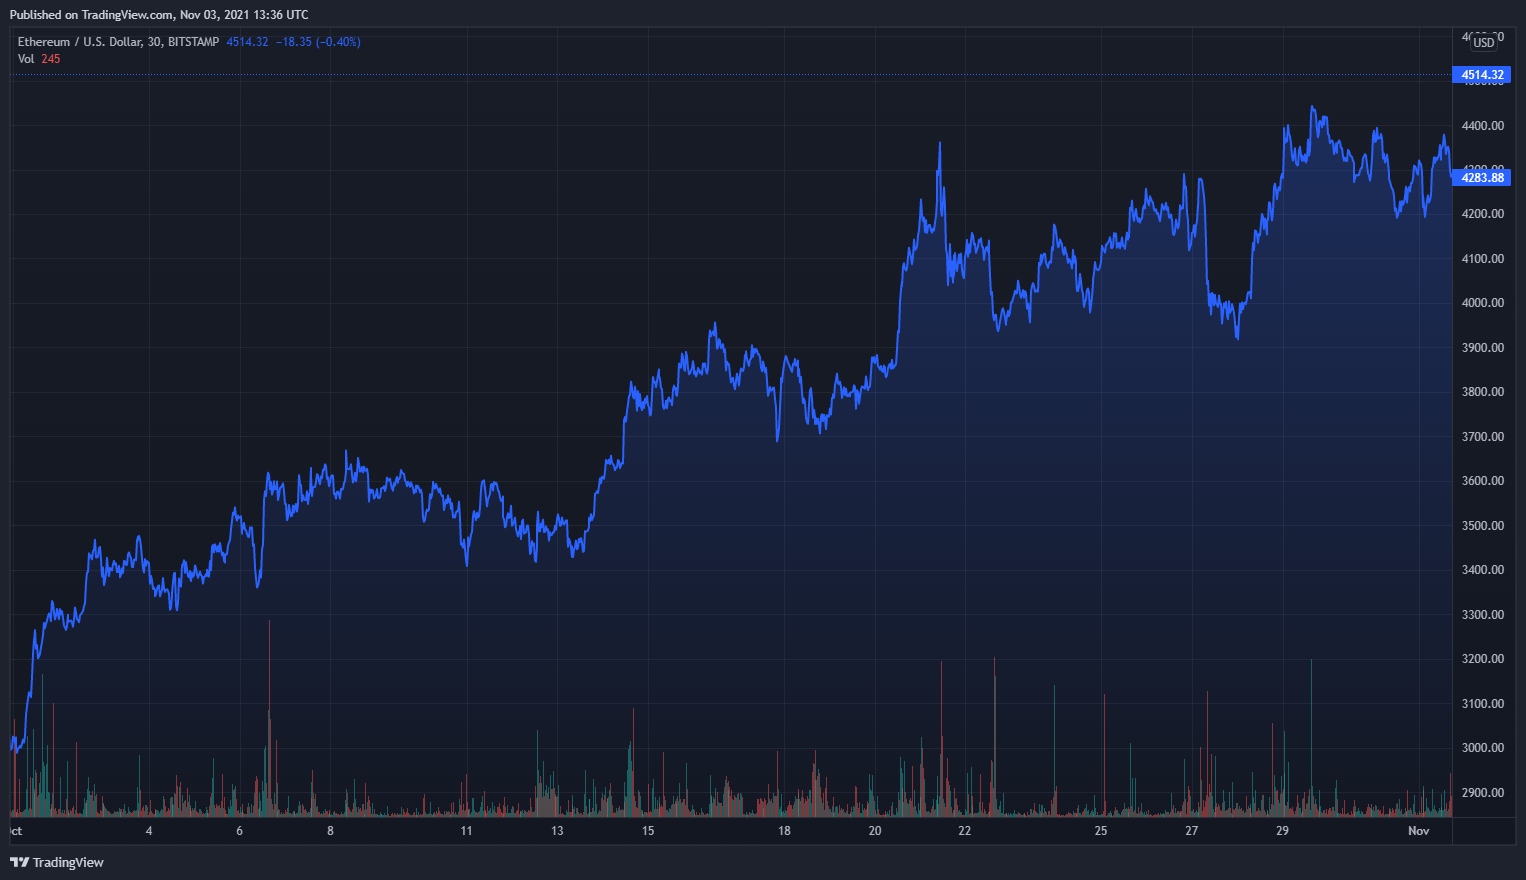This screenshot has height=880, width=1526.
Task: Click the 4400.00 price axis label
Action: pyautogui.click(x=1483, y=126)
